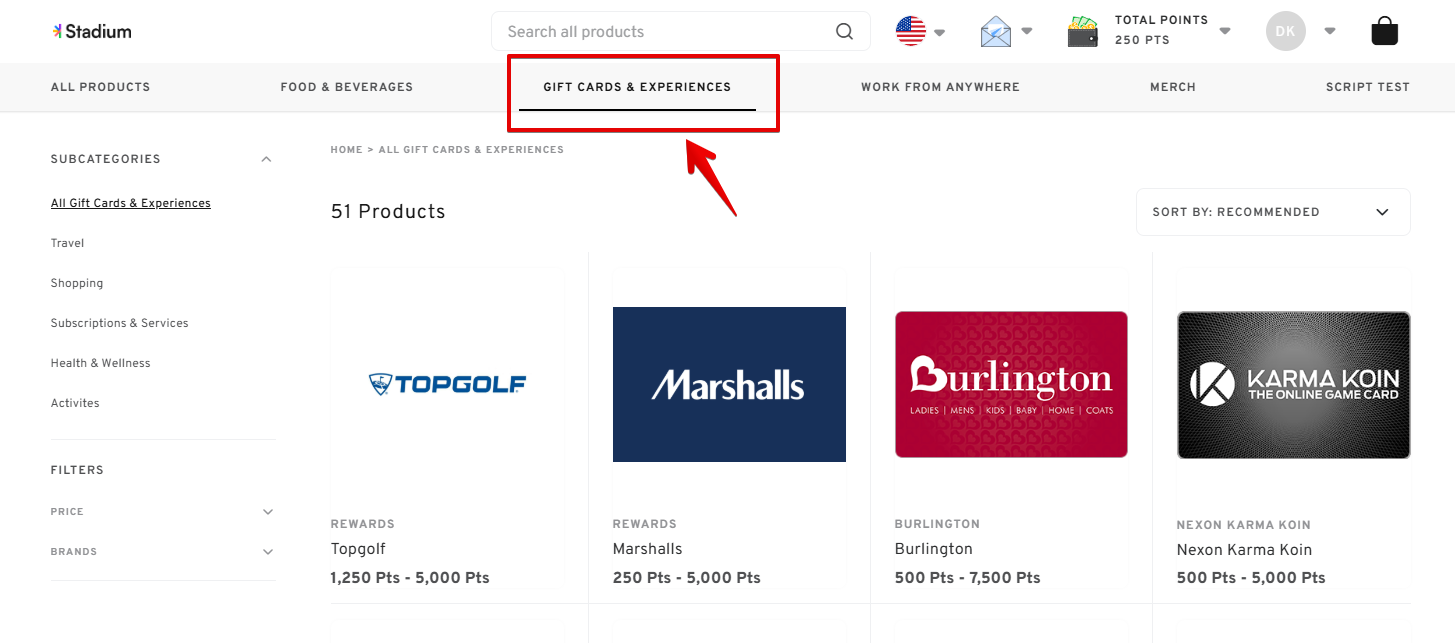
Task: Collapse the Subcategories section
Action: [x=266, y=159]
